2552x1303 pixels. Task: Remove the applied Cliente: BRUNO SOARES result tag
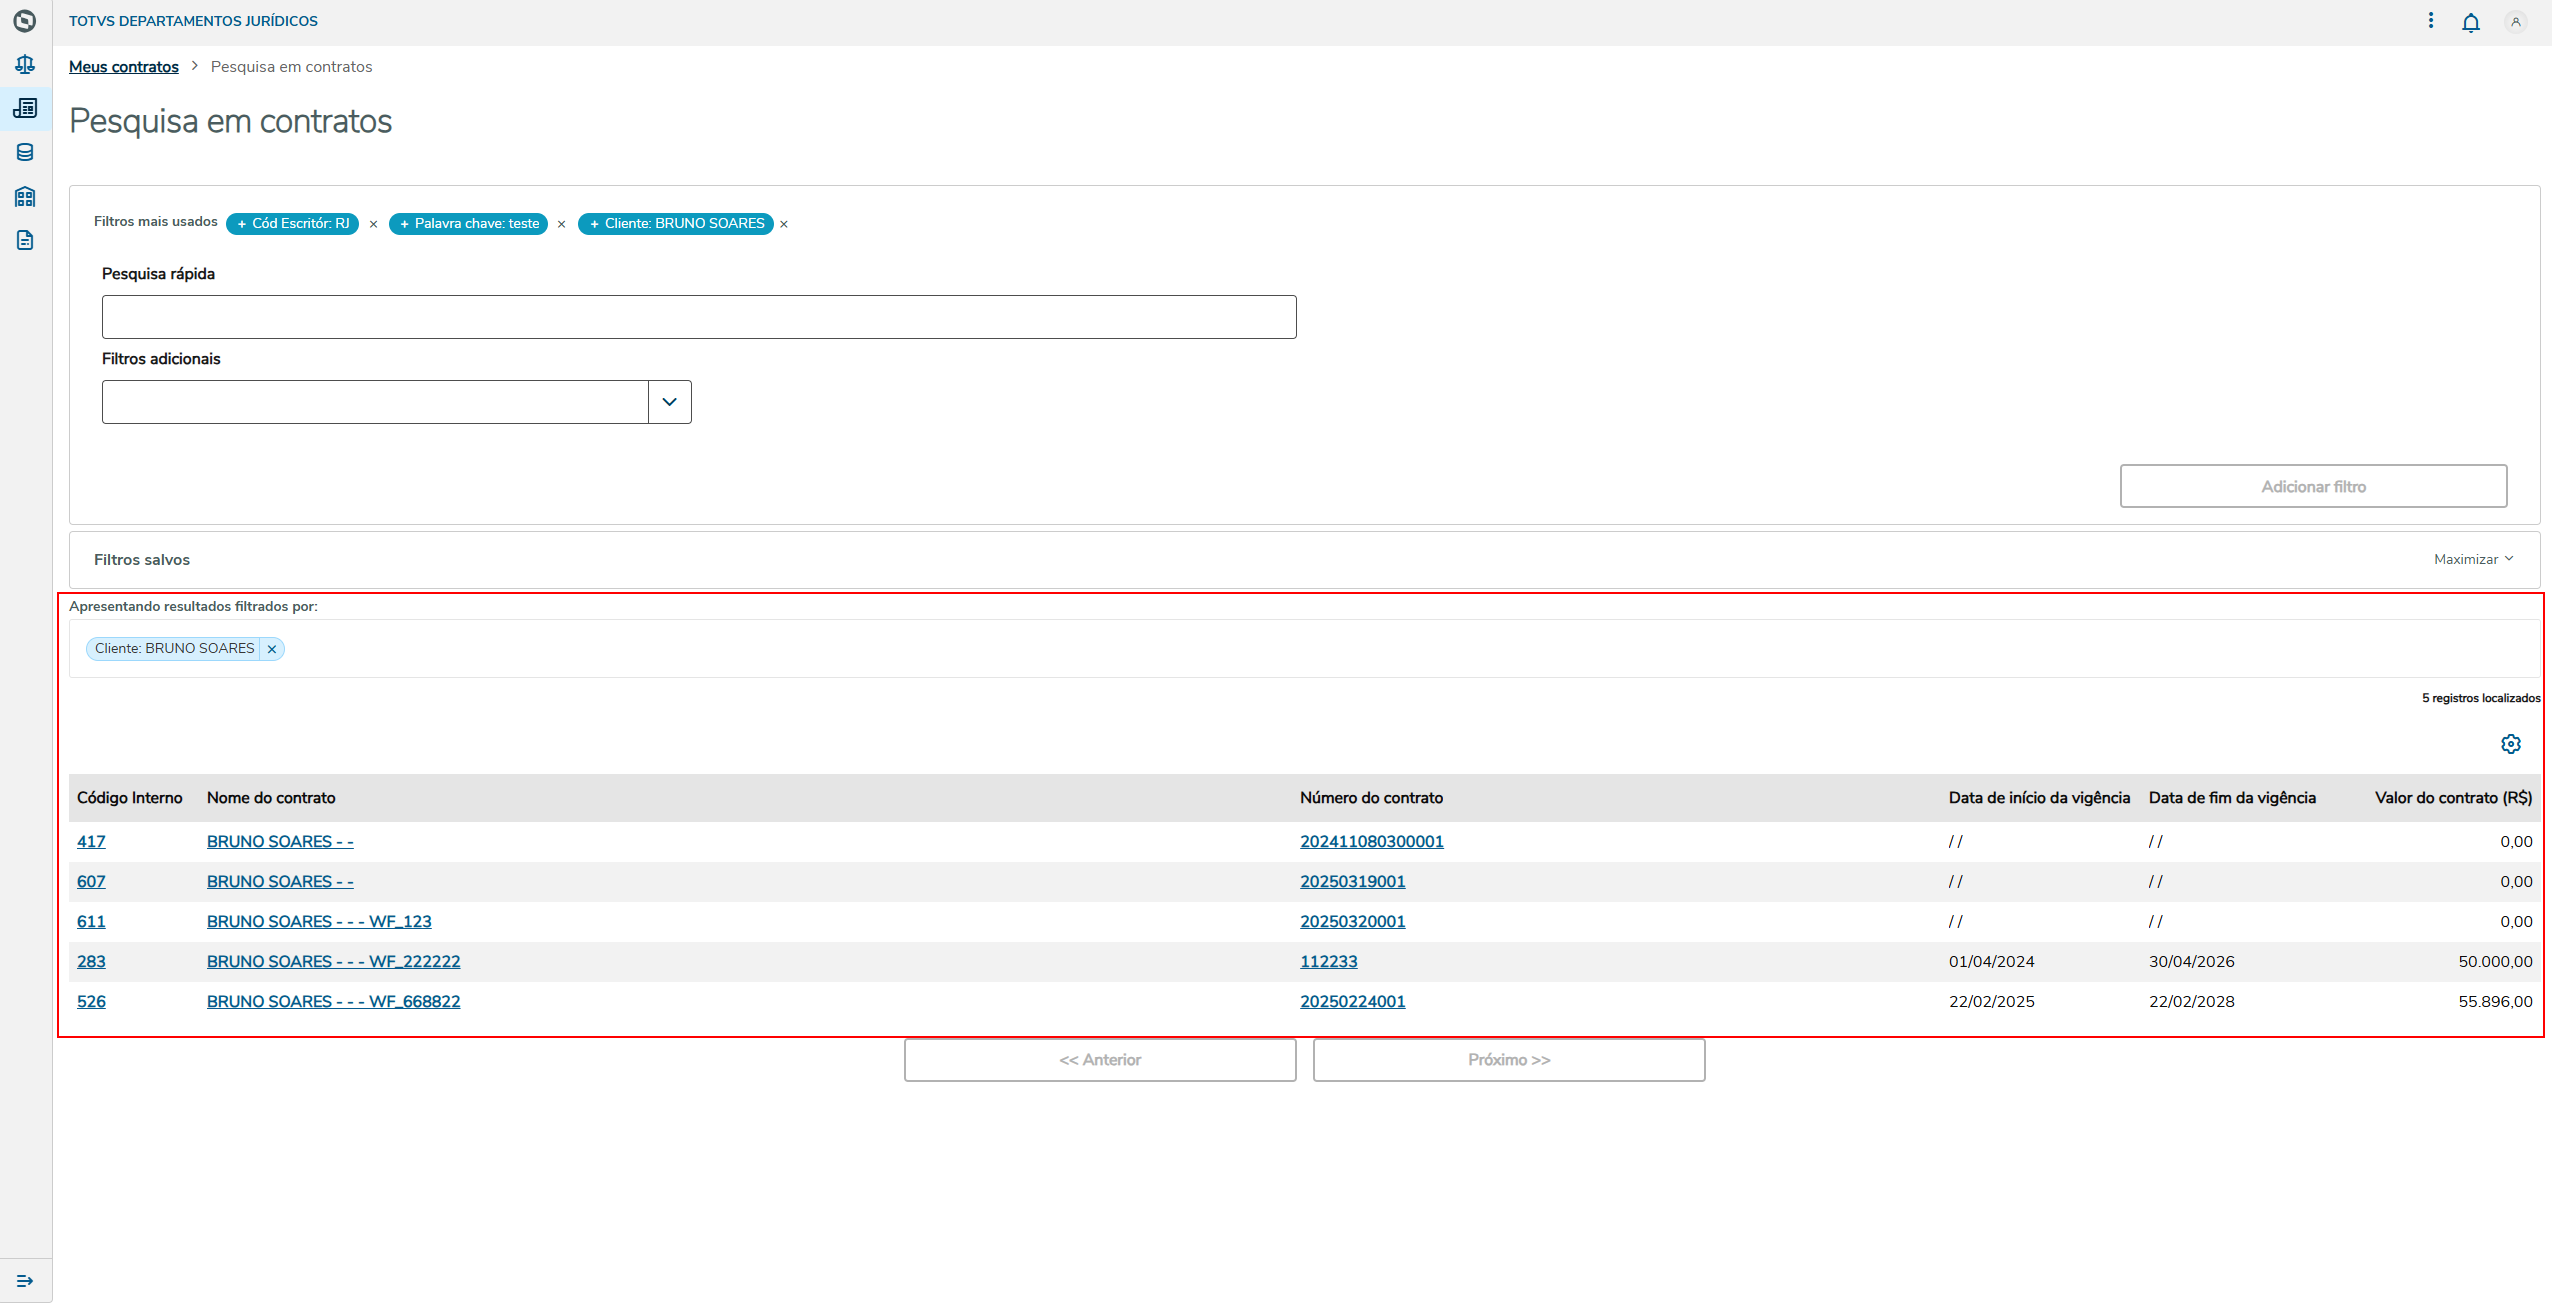tap(272, 649)
